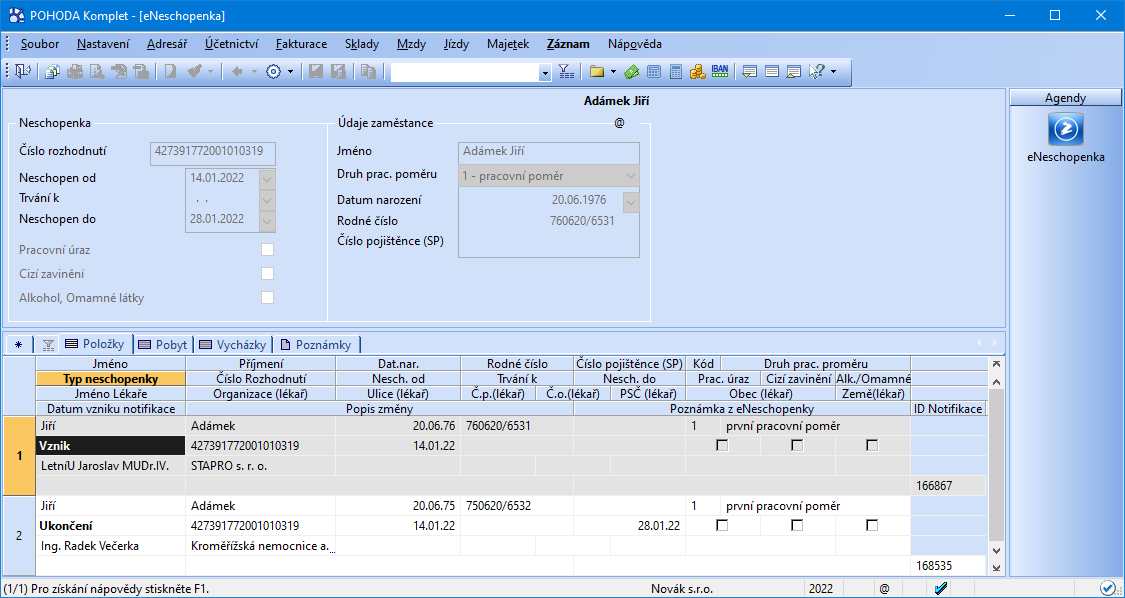1125x598 pixels.
Task: Click the list icon with up arrow
Action: 794,71
